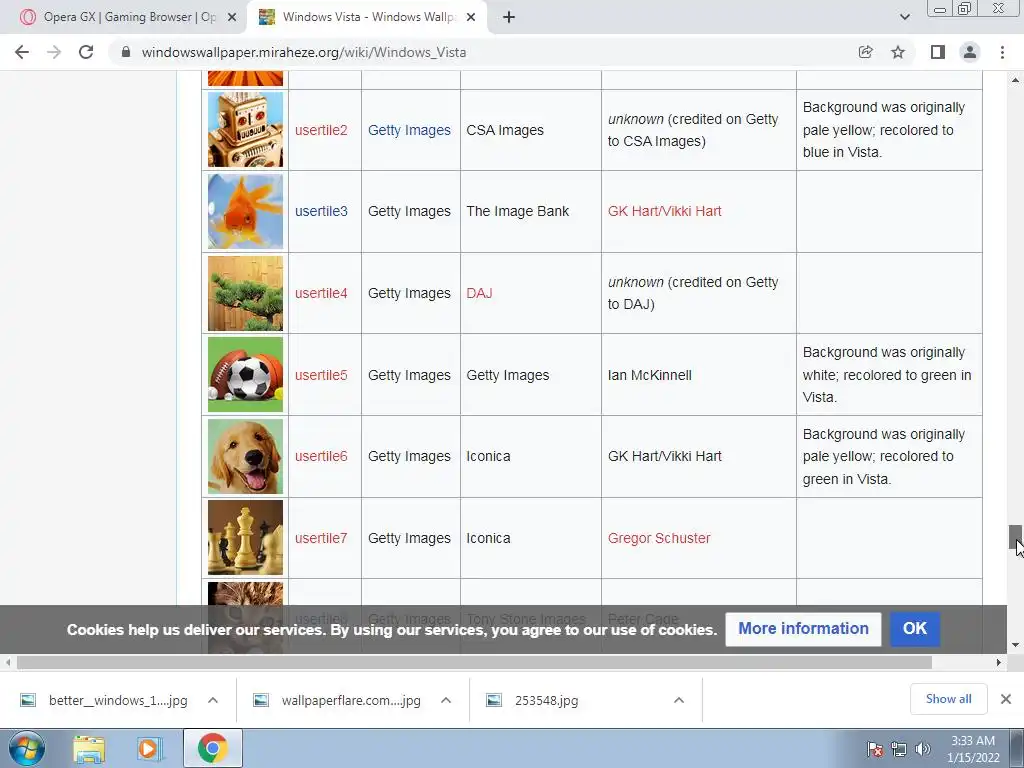Click Iconica in the usertile6 row

(x=488, y=456)
